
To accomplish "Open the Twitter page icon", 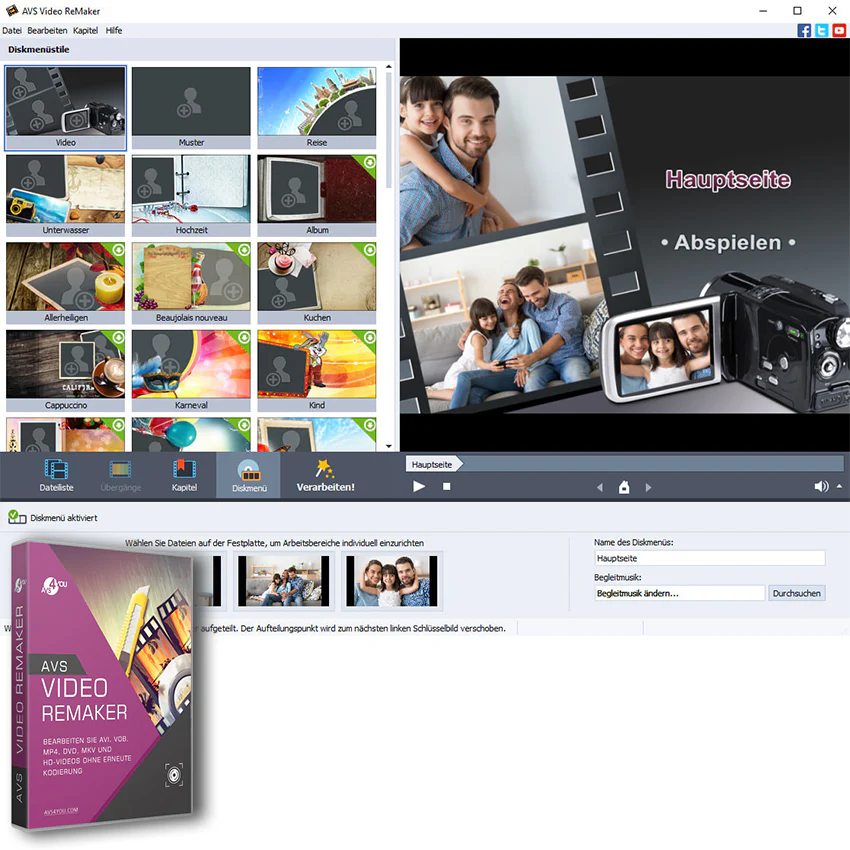I will click(821, 30).
